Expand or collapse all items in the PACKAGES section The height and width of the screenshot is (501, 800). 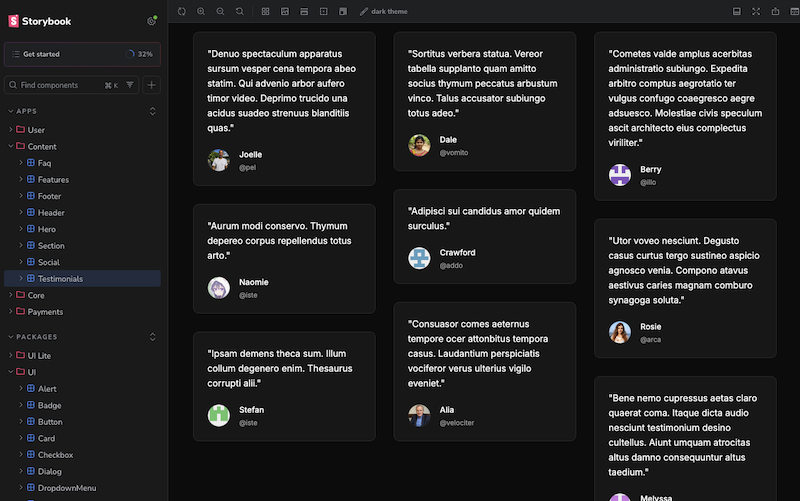click(153, 337)
